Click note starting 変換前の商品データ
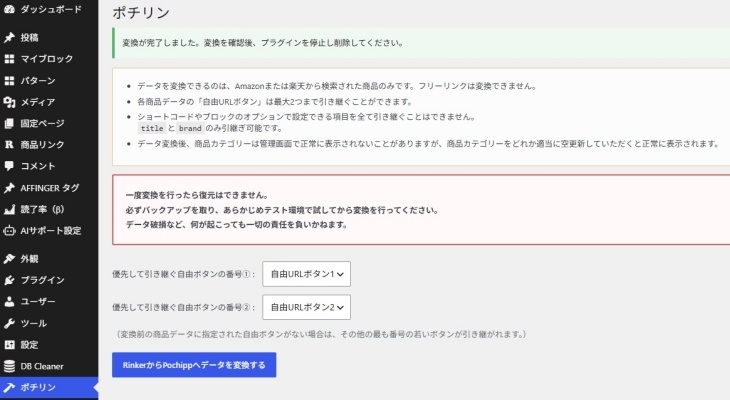This screenshot has height=400, width=730. (321, 334)
